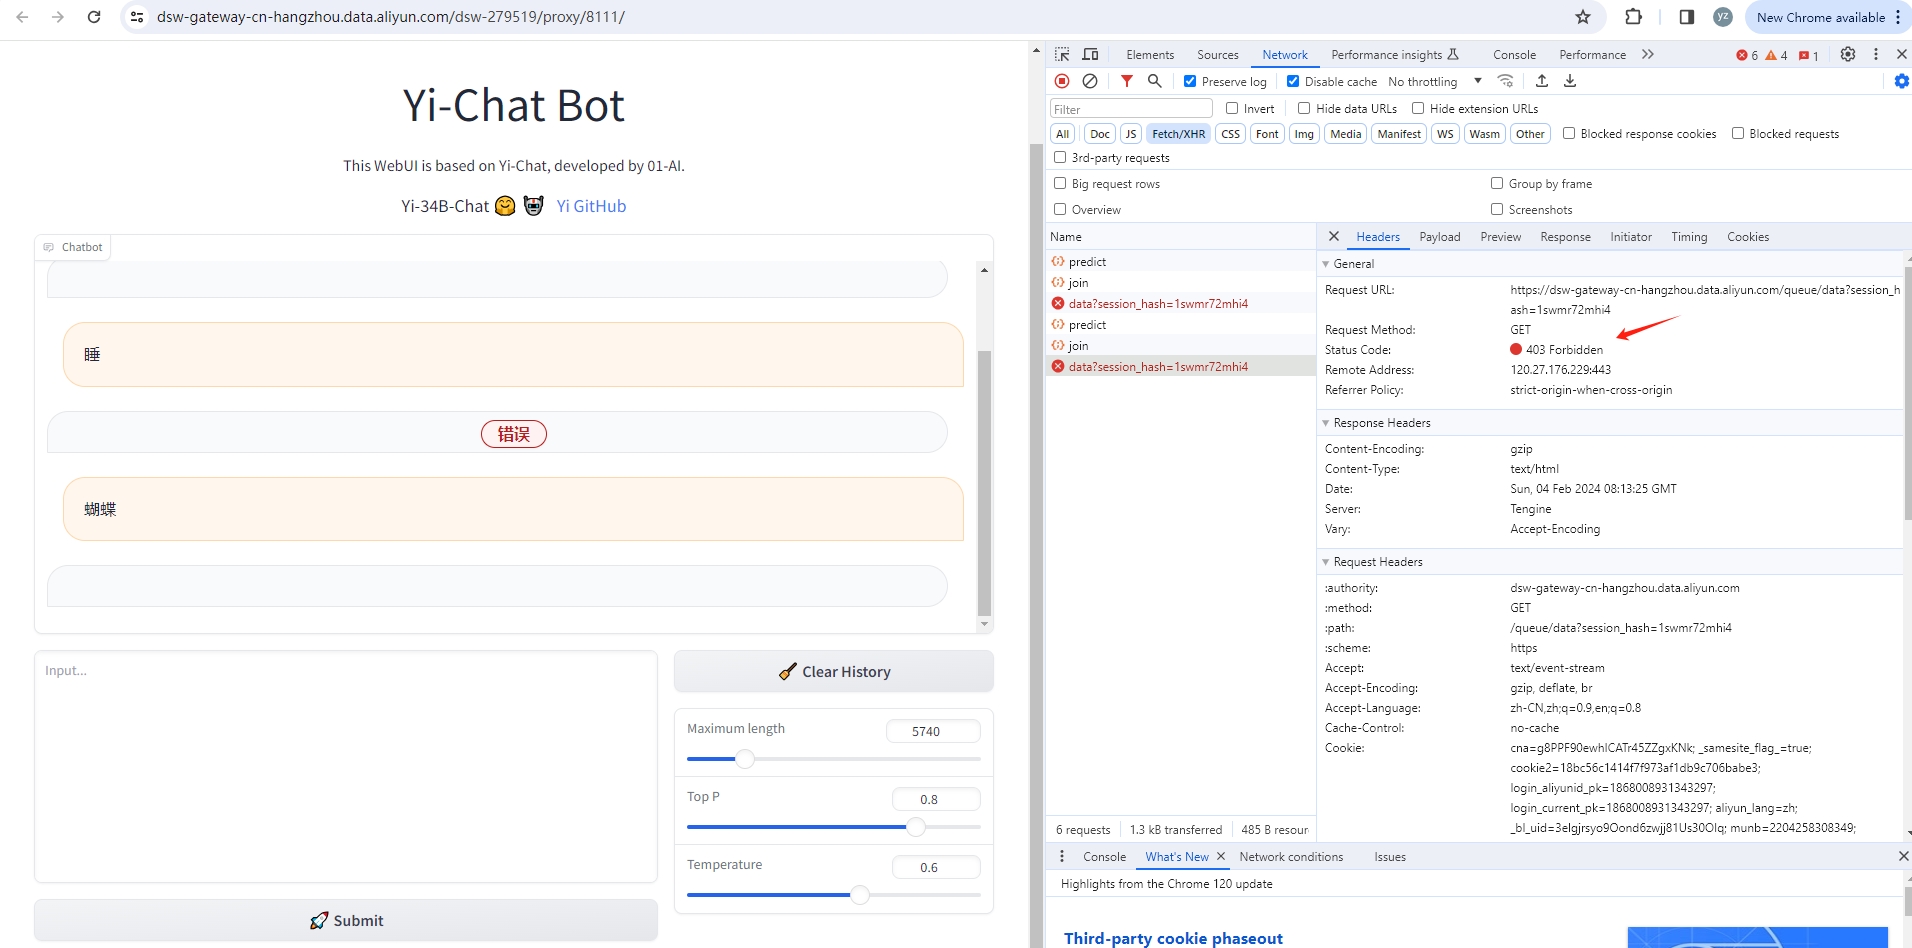This screenshot has width=1912, height=948.
Task: Switch to the Sources panel
Action: 1218,55
